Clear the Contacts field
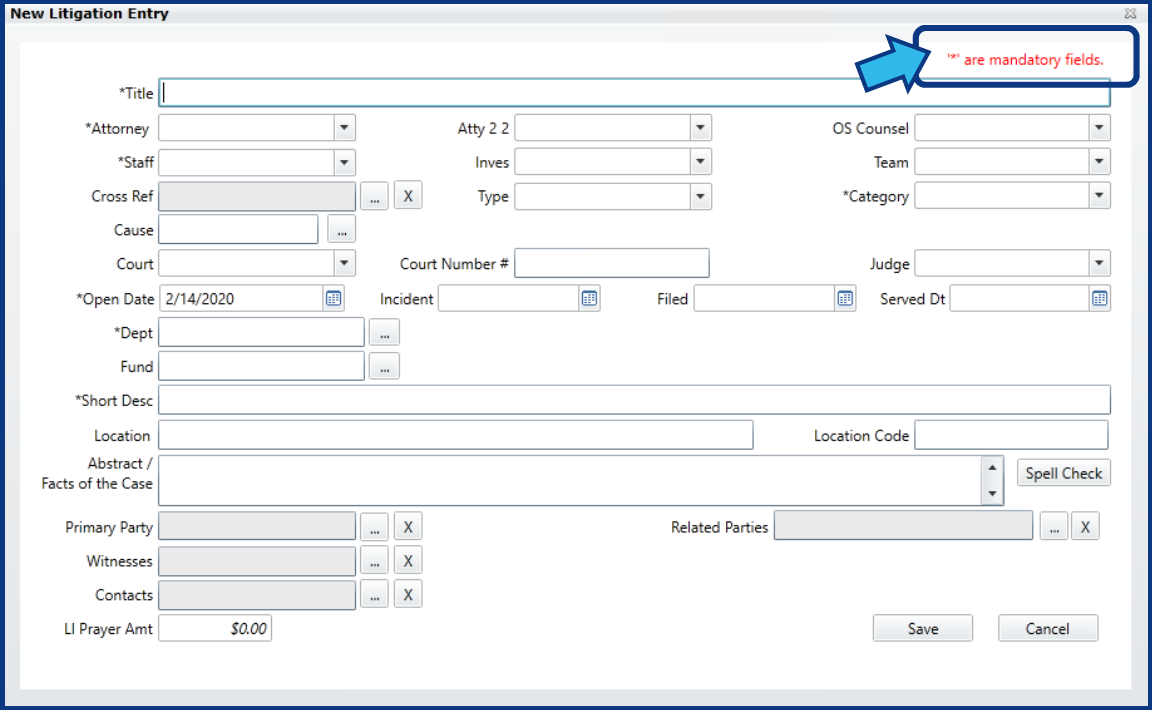This screenshot has height=711, width=1153. (408, 593)
